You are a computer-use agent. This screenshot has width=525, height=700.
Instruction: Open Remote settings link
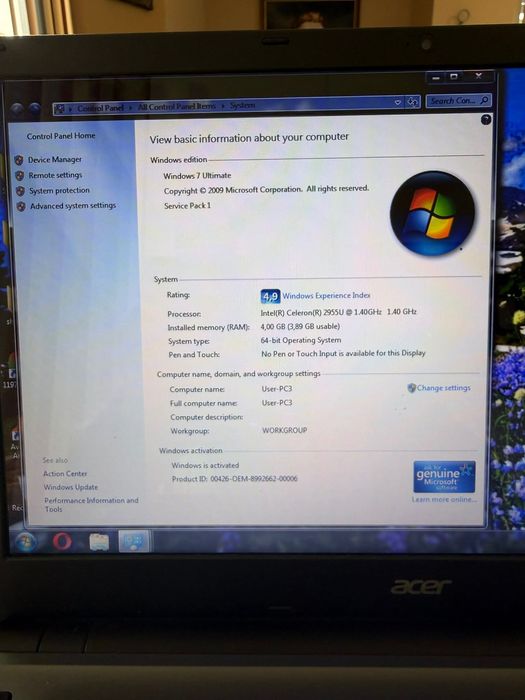(55, 175)
